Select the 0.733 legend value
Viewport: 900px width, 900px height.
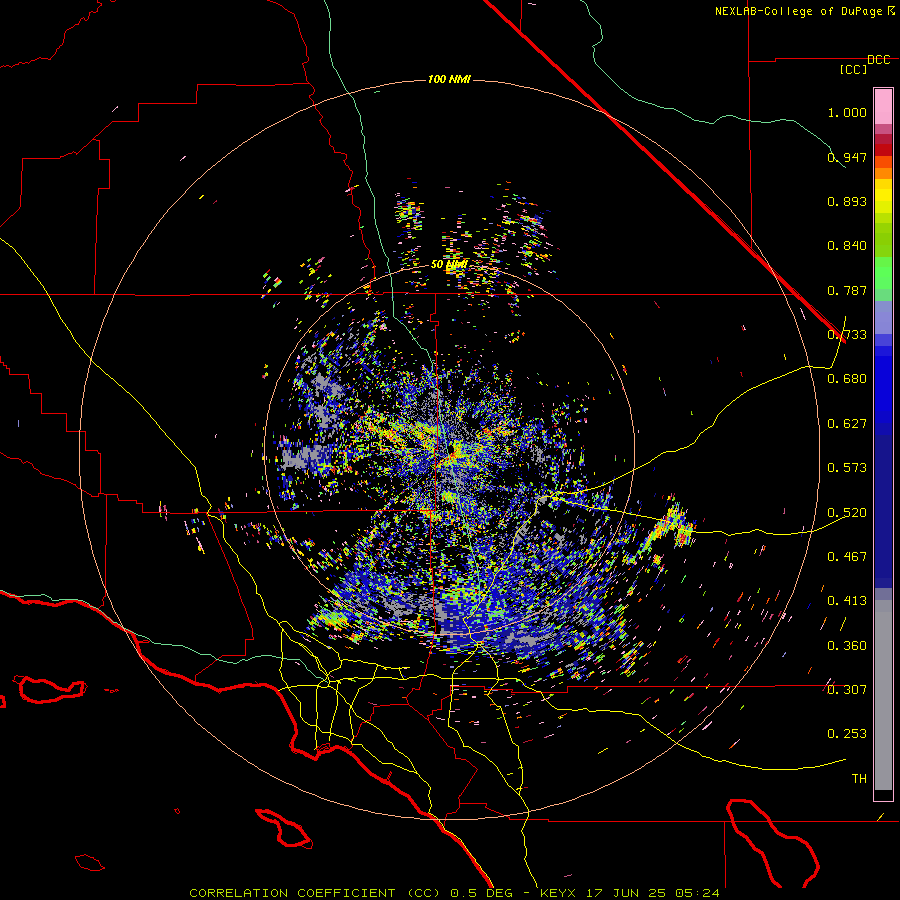[847, 335]
